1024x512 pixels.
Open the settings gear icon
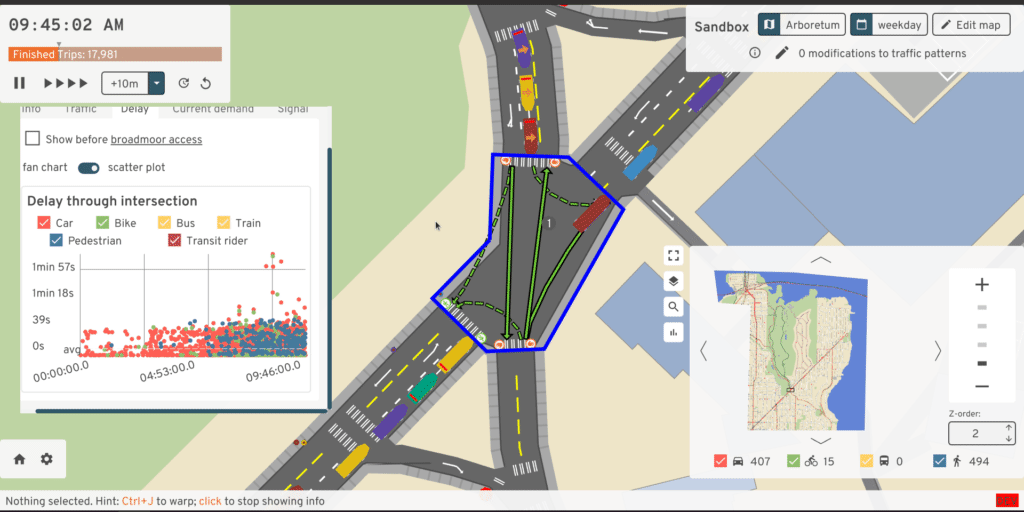tap(46, 459)
